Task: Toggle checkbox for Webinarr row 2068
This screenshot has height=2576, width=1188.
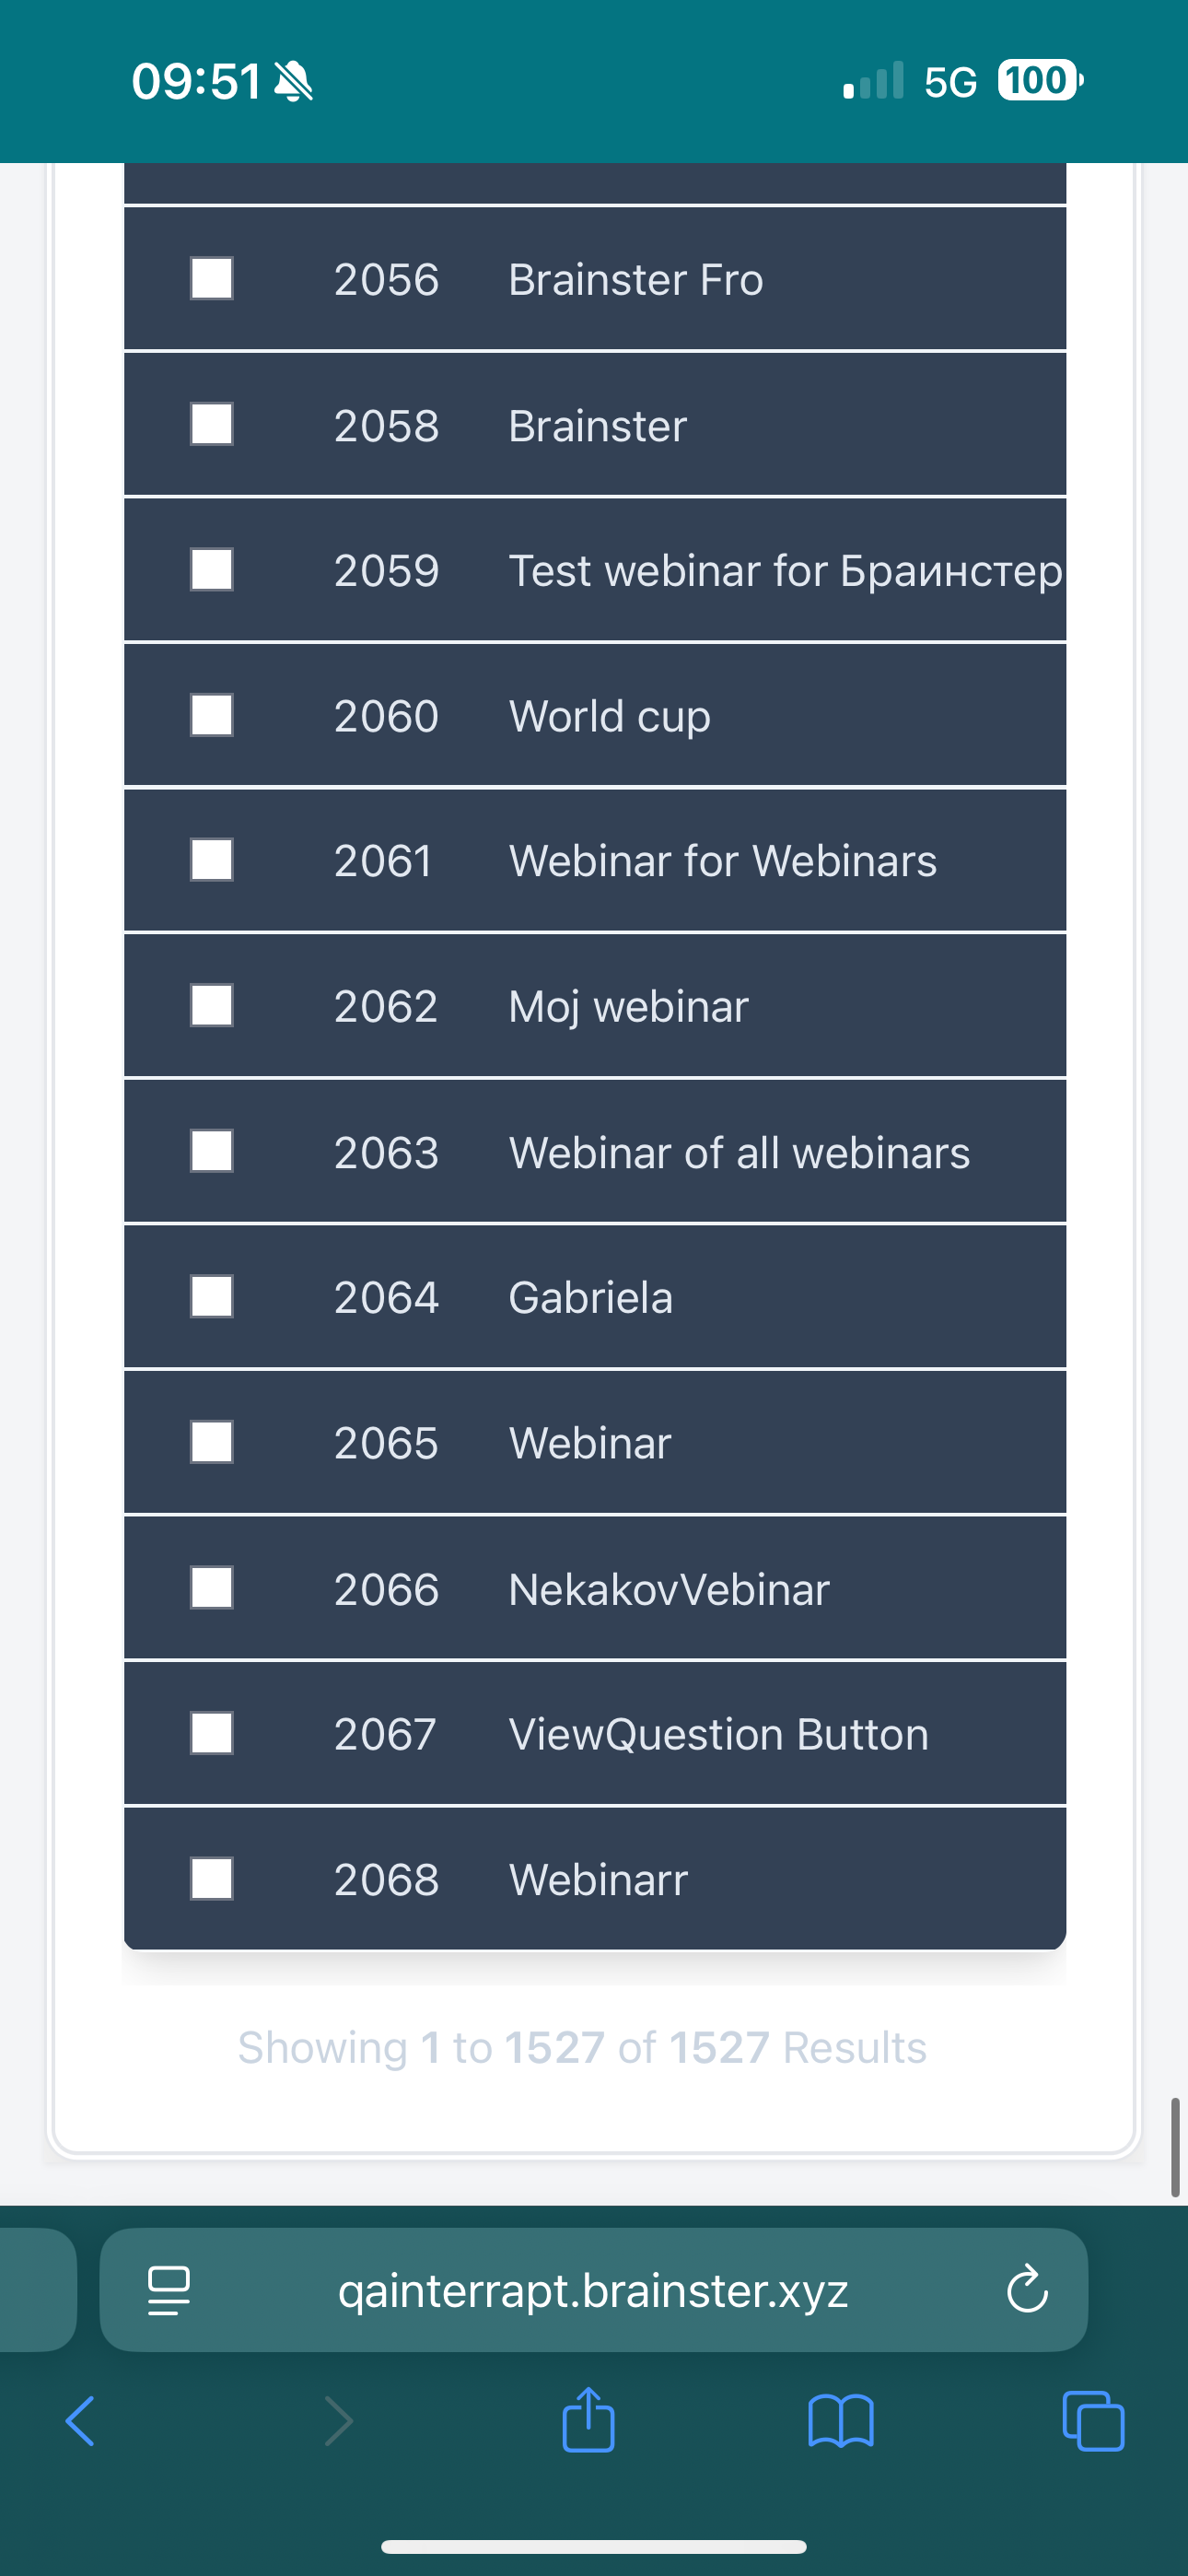Action: click(x=212, y=1879)
